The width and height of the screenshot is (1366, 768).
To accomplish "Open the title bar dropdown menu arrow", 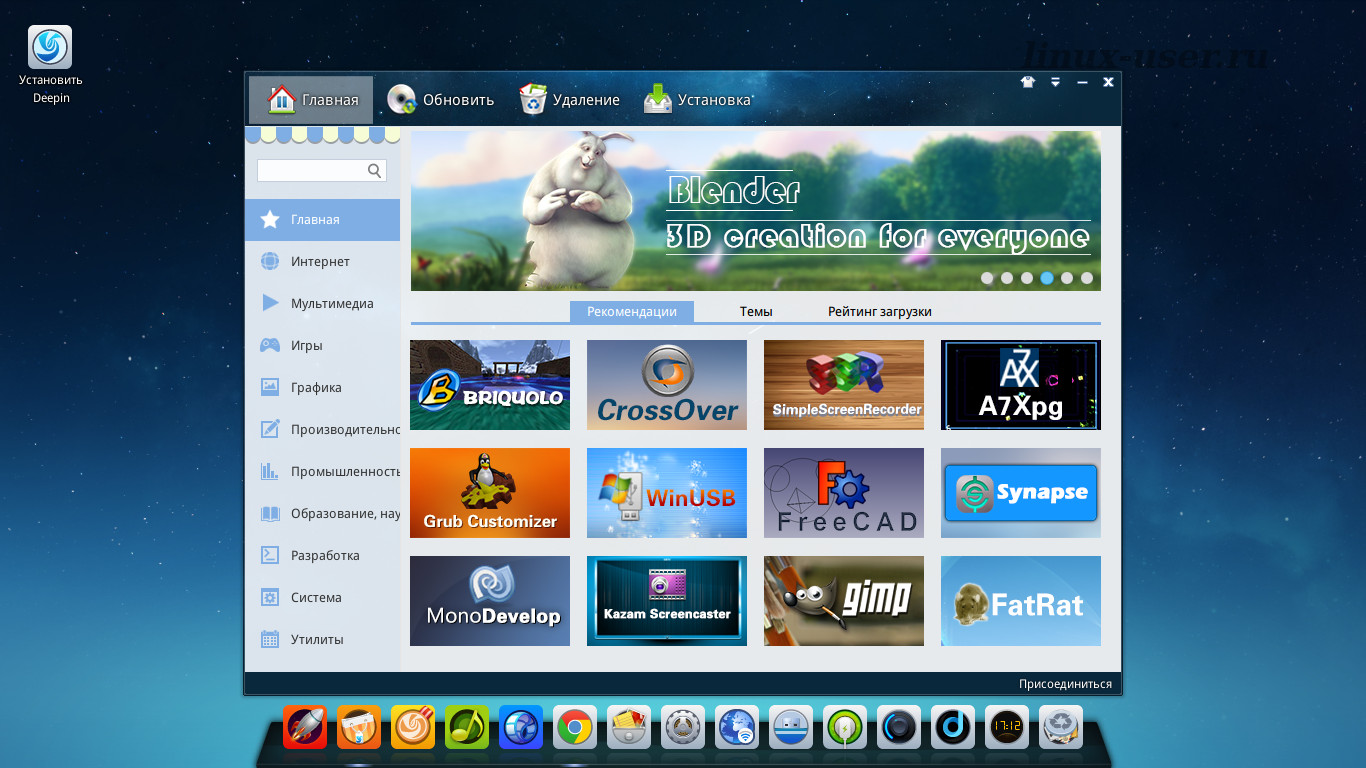I will (1055, 83).
